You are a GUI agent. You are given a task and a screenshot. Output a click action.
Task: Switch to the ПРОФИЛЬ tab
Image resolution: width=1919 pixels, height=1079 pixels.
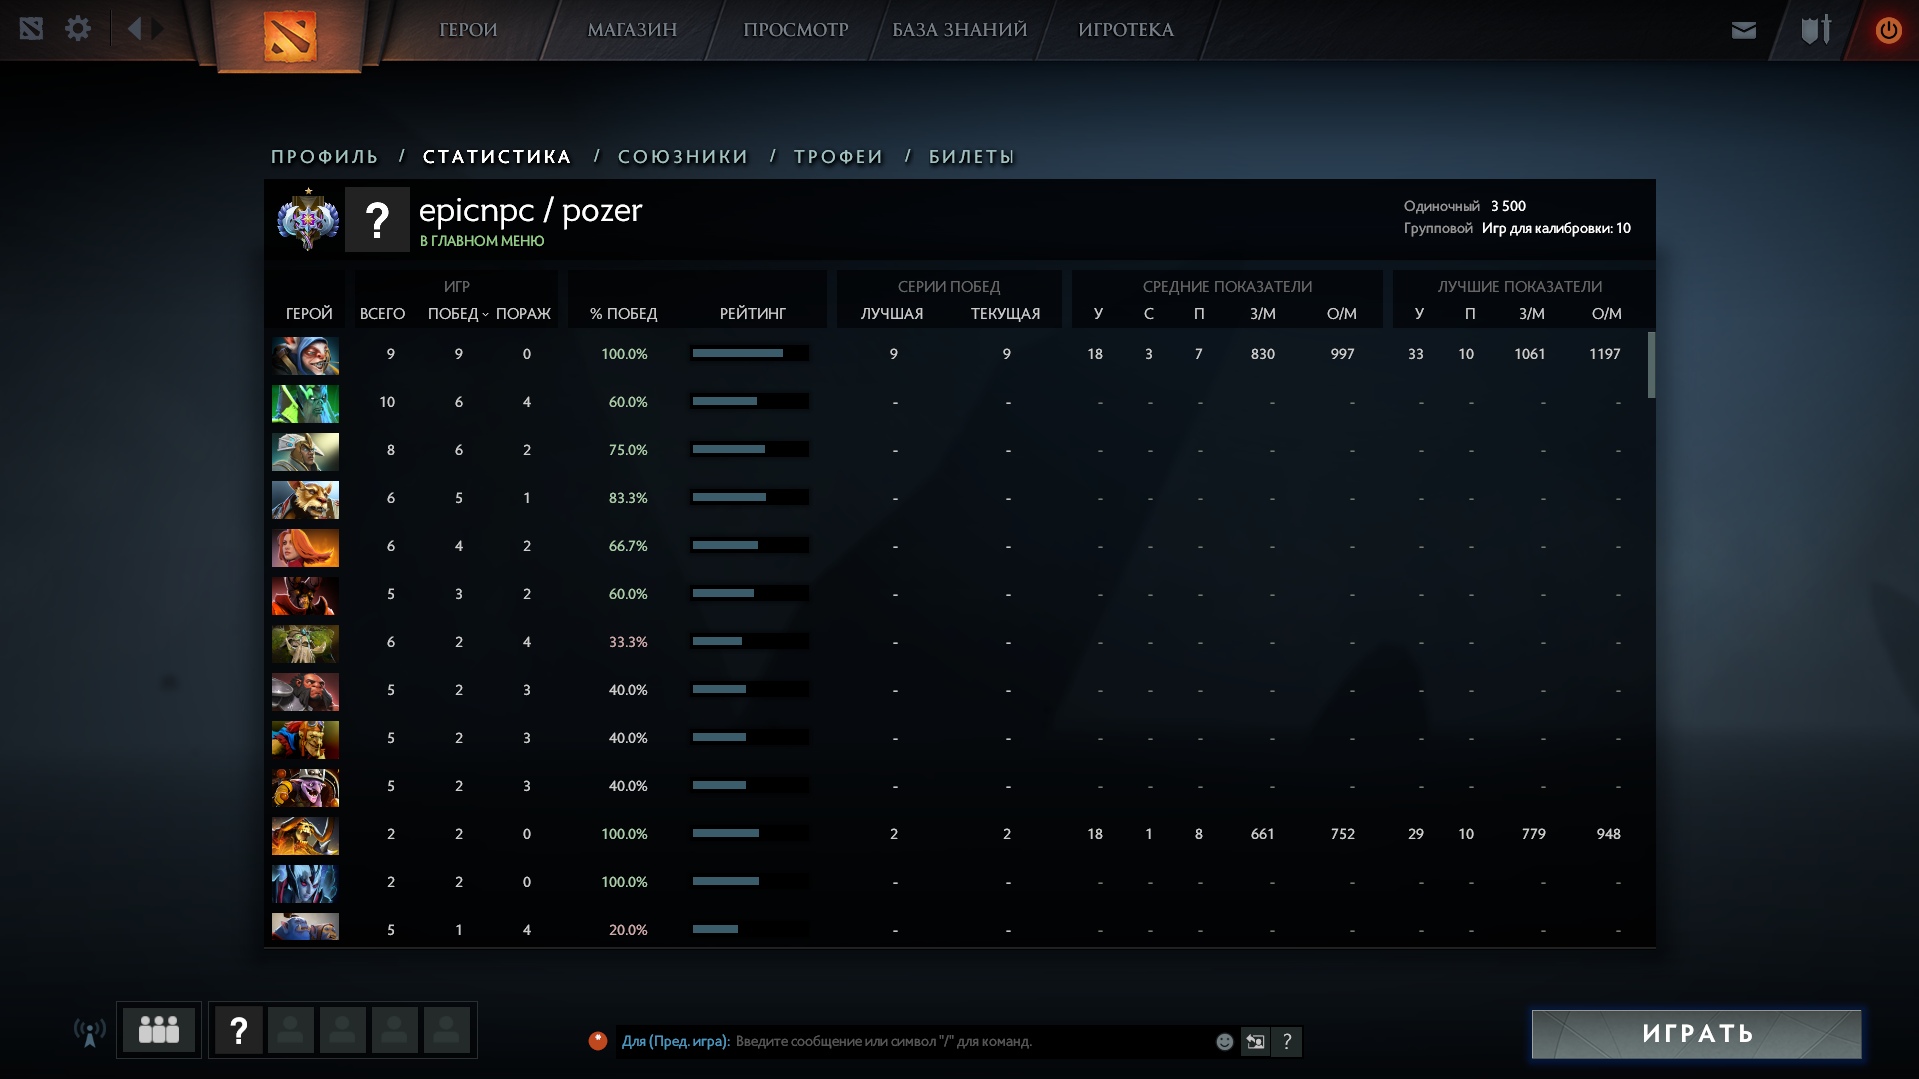pos(325,157)
